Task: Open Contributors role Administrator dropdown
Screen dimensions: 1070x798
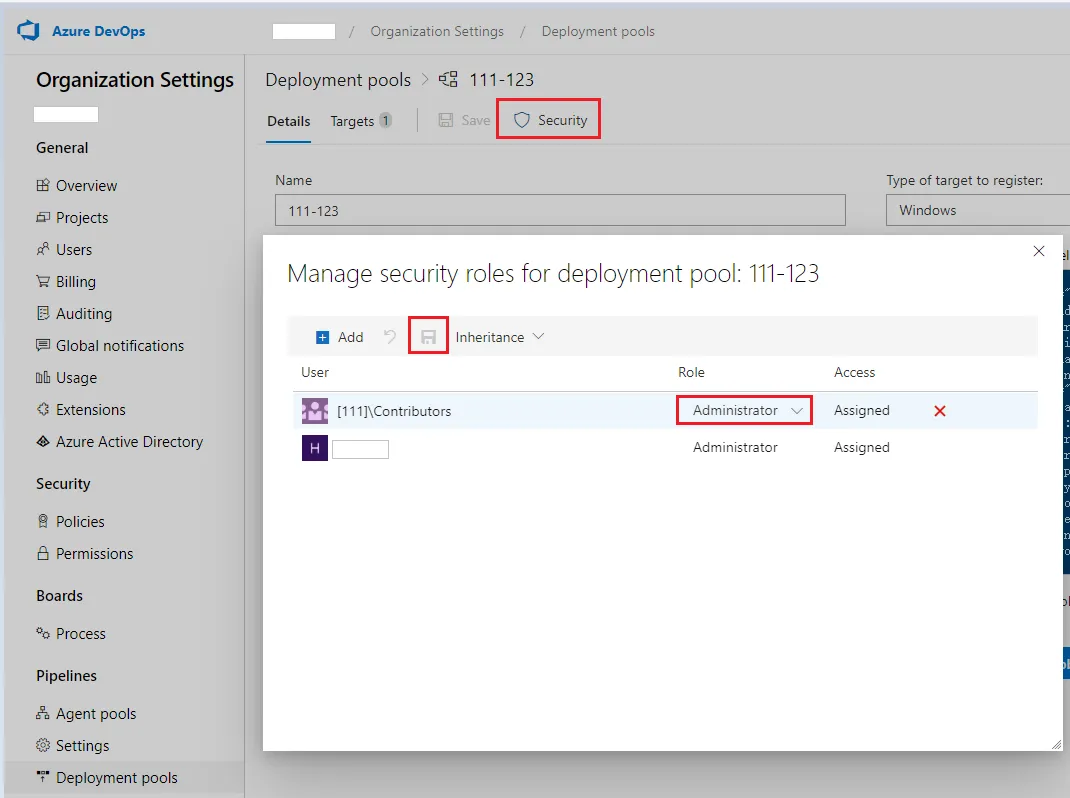Action: (744, 410)
